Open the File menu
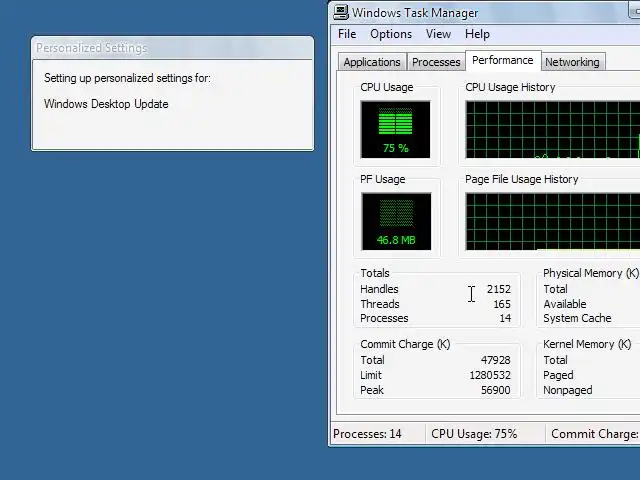The image size is (640, 480). [x=347, y=34]
